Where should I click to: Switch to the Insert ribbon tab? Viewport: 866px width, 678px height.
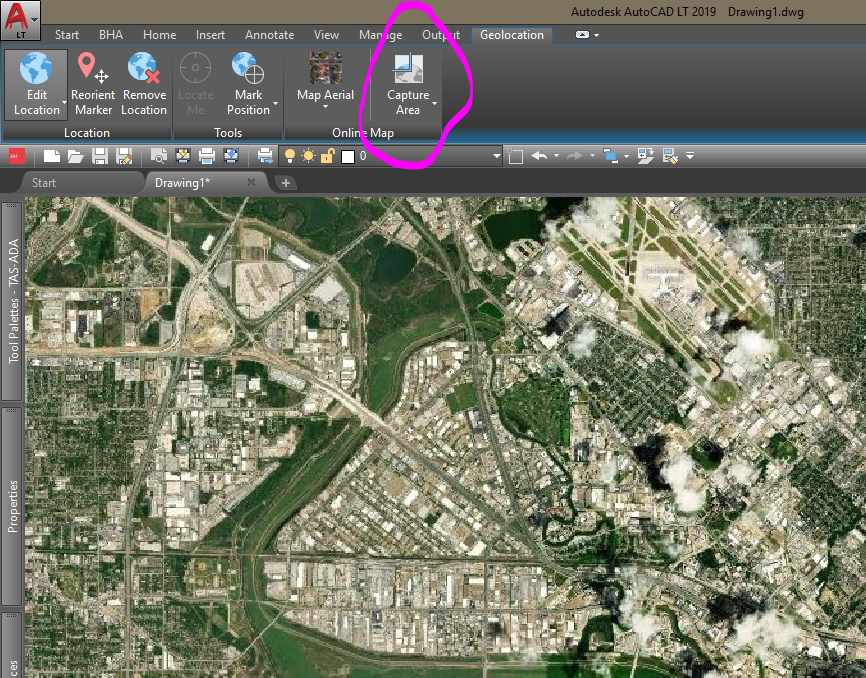pyautogui.click(x=210, y=35)
